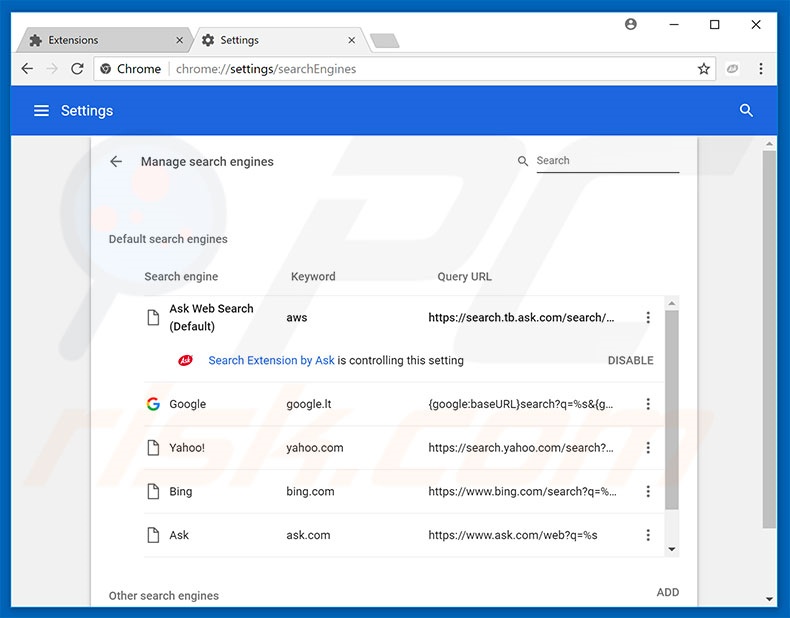The height and width of the screenshot is (618, 790).
Task: Click the bing.com keyword
Action: pyautogui.click(x=310, y=492)
